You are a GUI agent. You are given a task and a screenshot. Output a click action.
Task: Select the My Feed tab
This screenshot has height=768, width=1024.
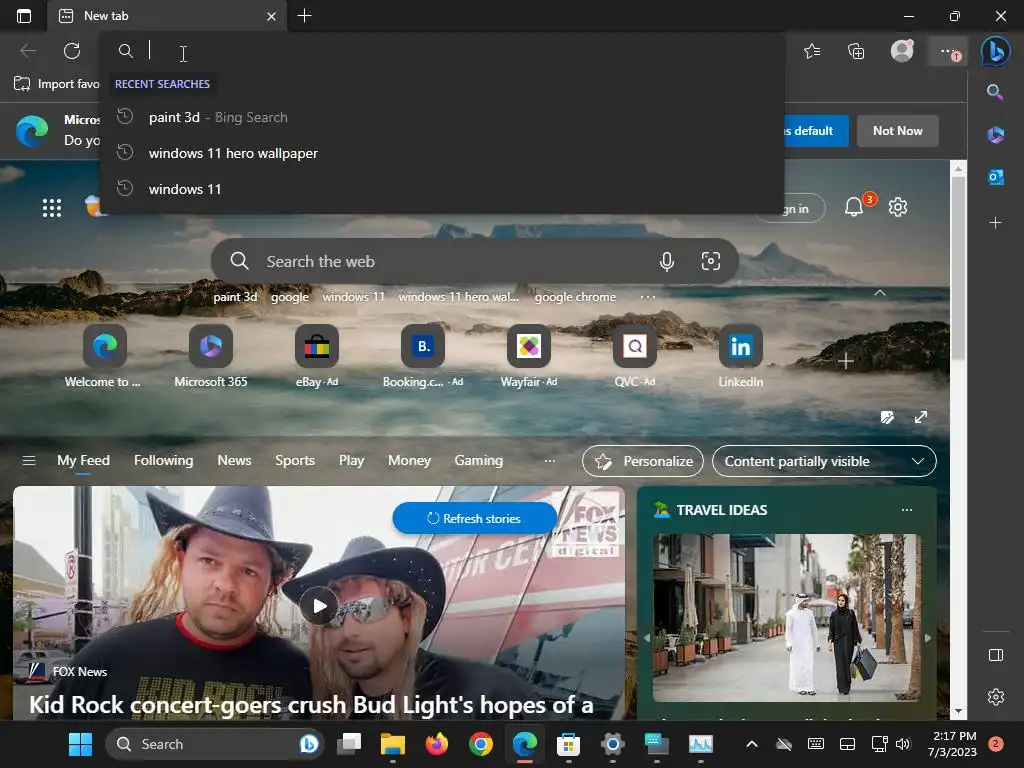click(x=84, y=460)
